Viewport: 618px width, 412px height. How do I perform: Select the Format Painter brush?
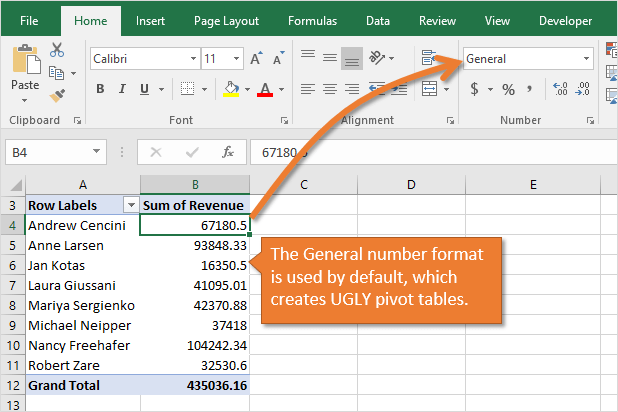[57, 95]
